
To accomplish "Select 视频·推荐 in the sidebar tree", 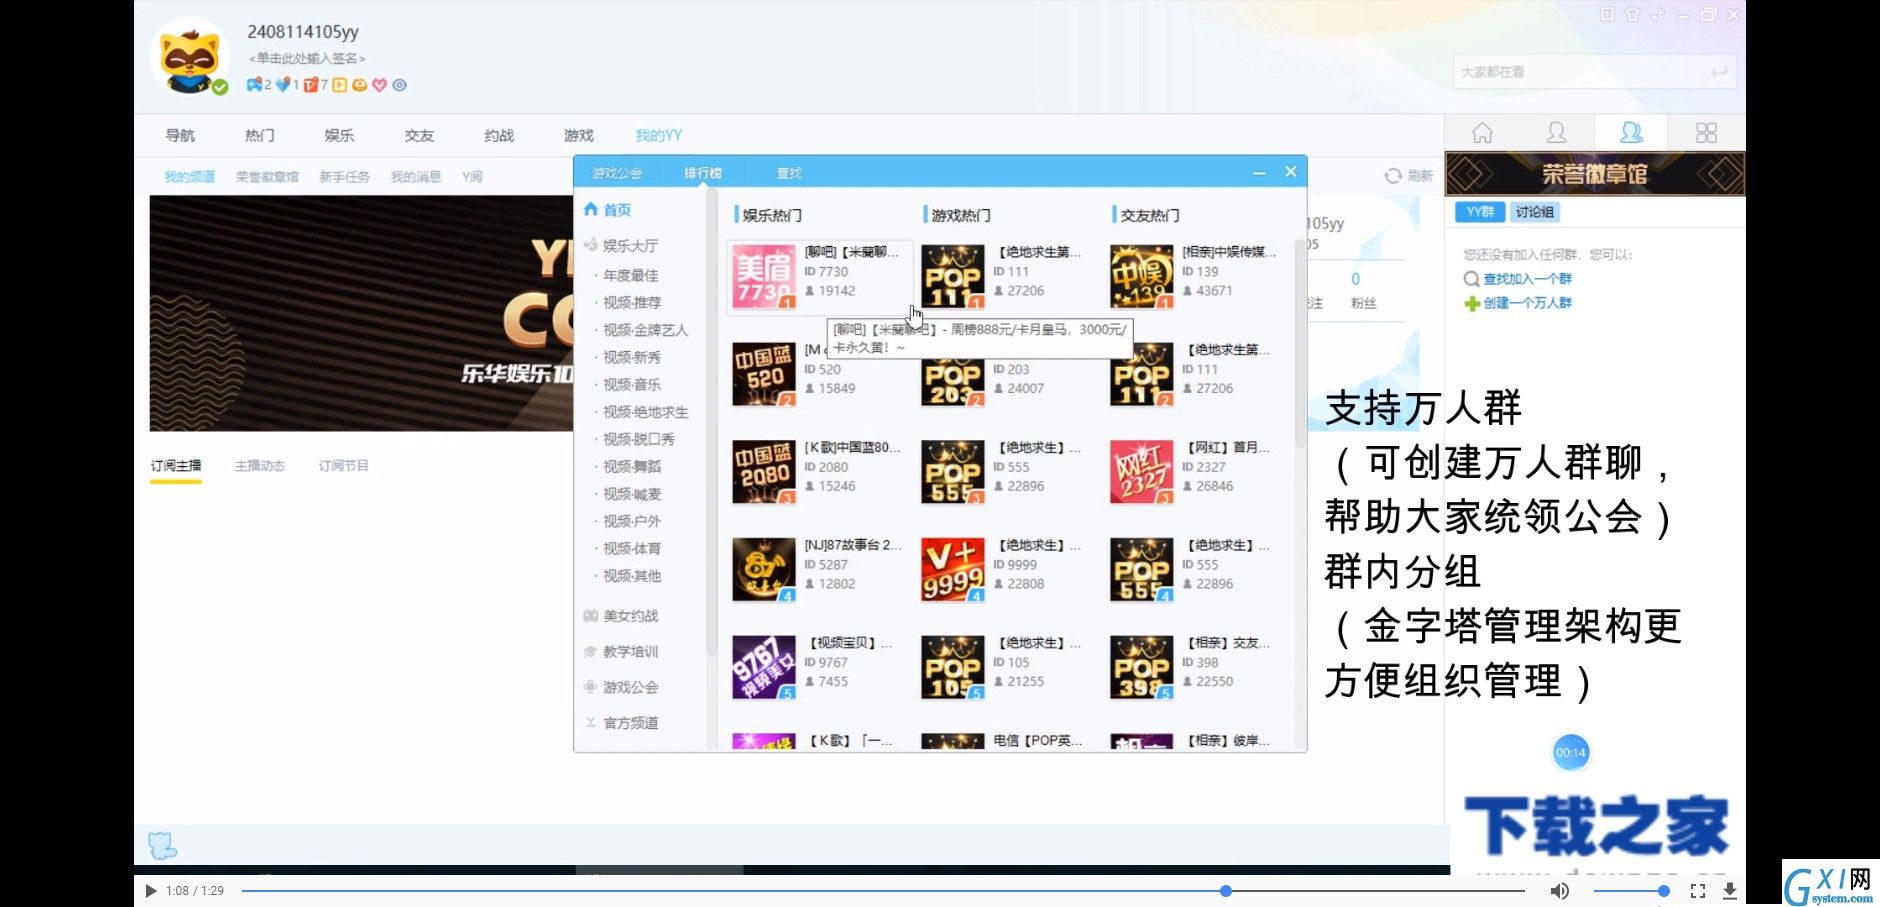I will click(632, 302).
